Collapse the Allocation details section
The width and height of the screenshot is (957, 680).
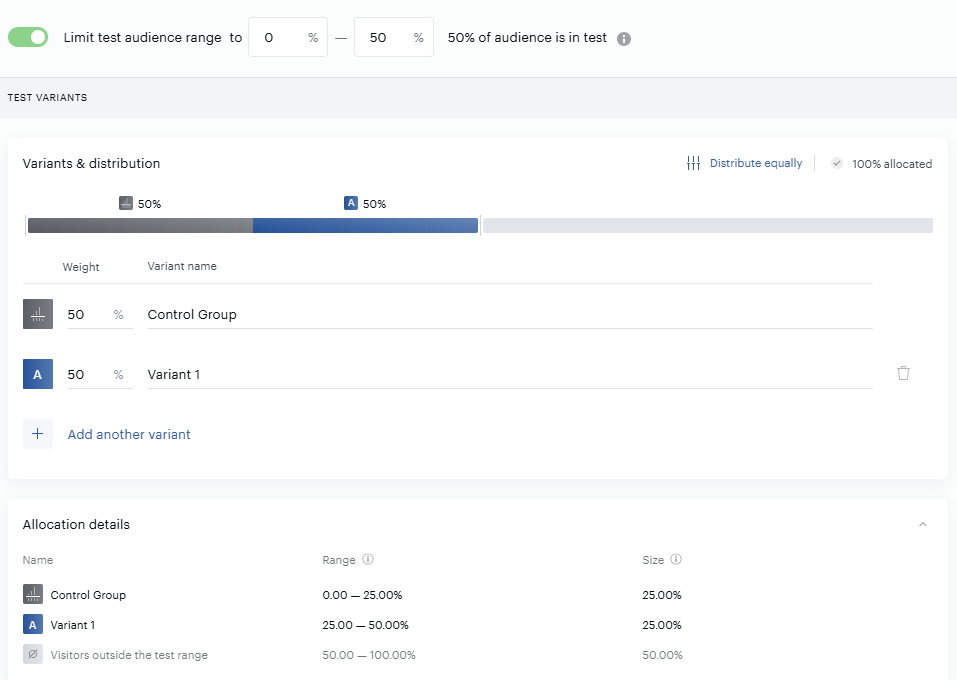923,524
